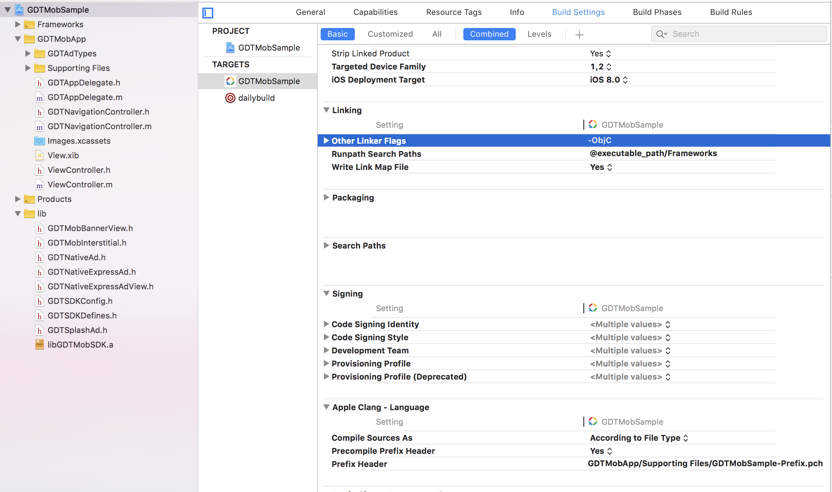Screen dimensions: 832x492
Task: Open the iOS Deployment Target dropdown
Action: click(x=608, y=80)
